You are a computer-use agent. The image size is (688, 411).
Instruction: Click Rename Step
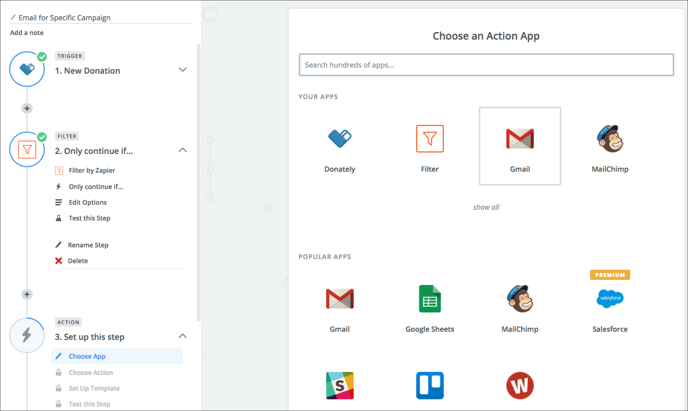pyautogui.click(x=88, y=245)
